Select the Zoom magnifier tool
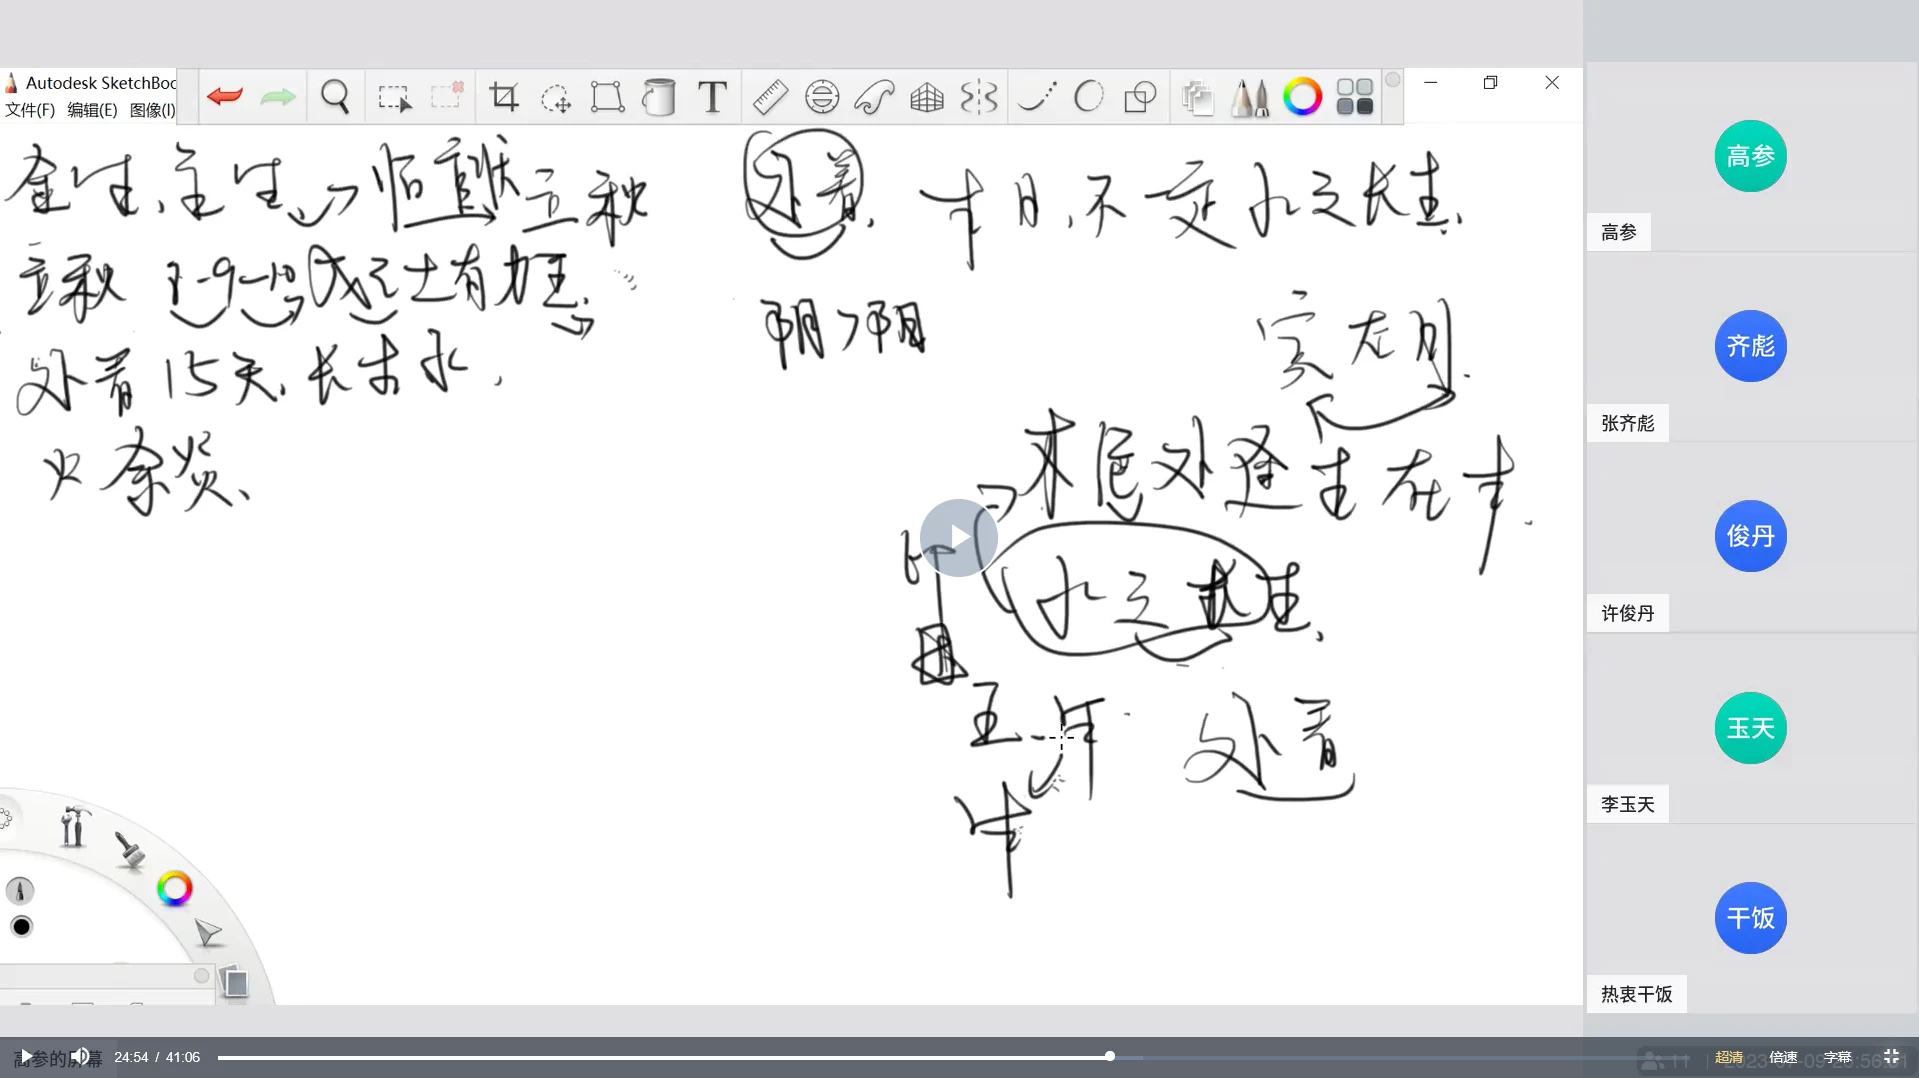The image size is (1919, 1078). (335, 97)
